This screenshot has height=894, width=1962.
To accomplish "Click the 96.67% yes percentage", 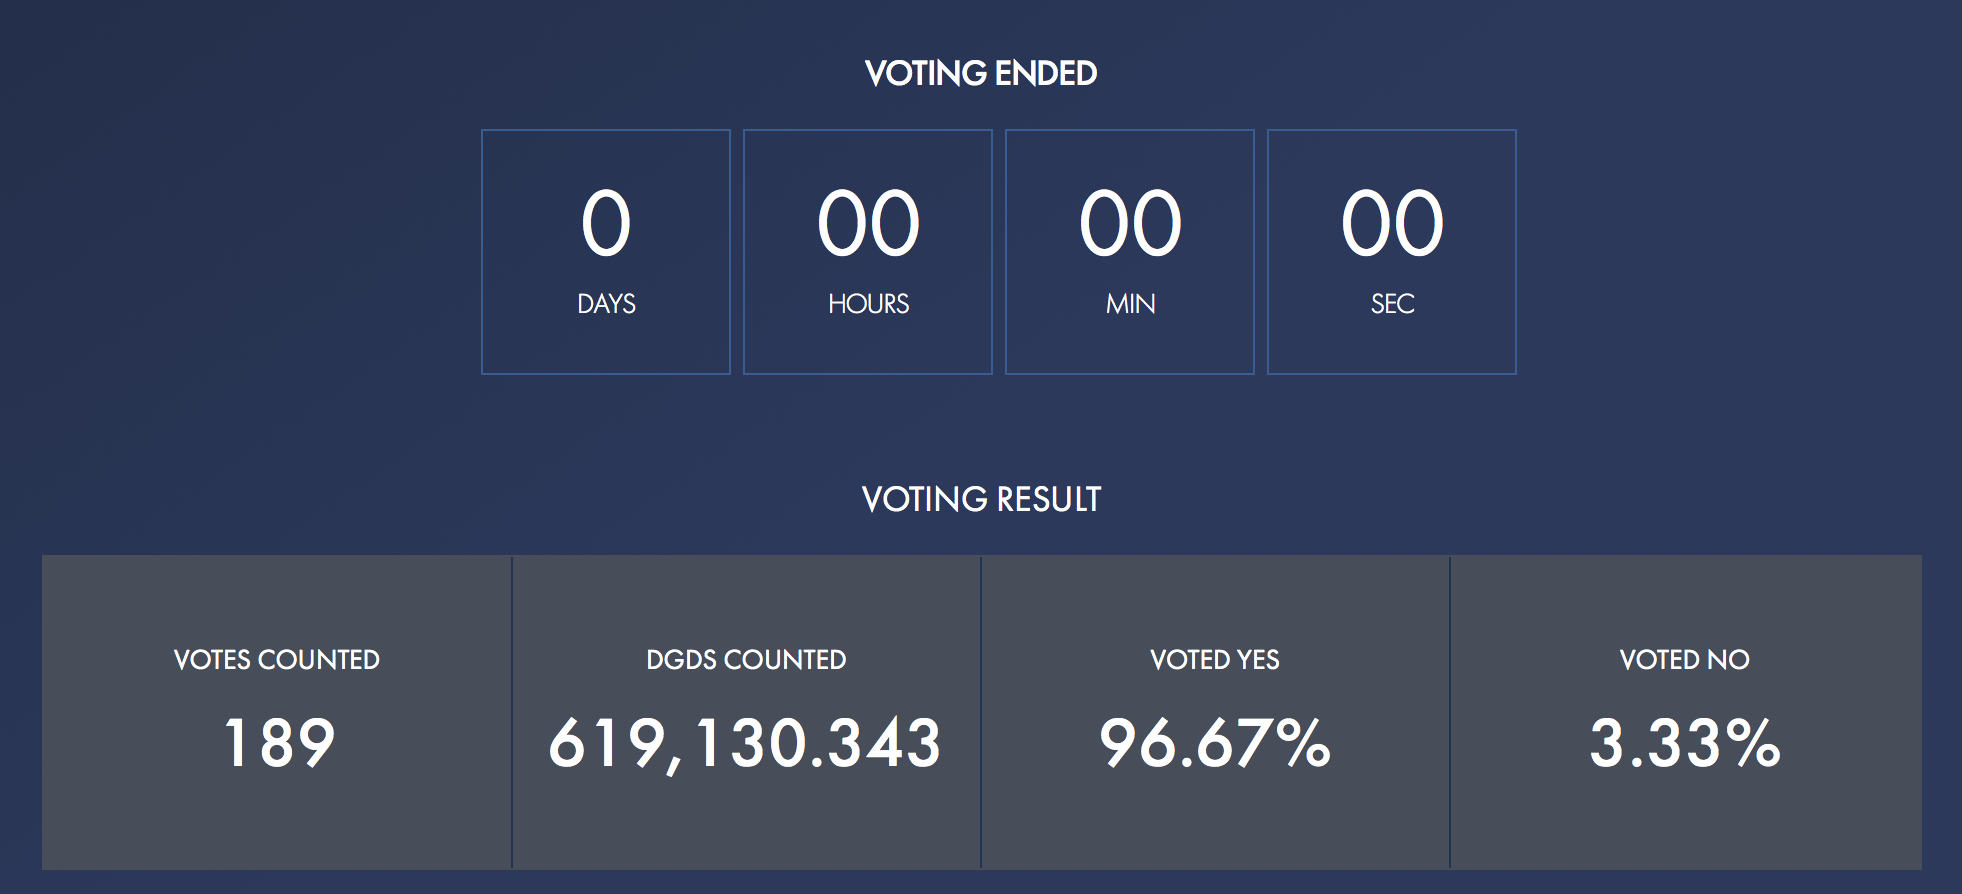I will click(1215, 743).
